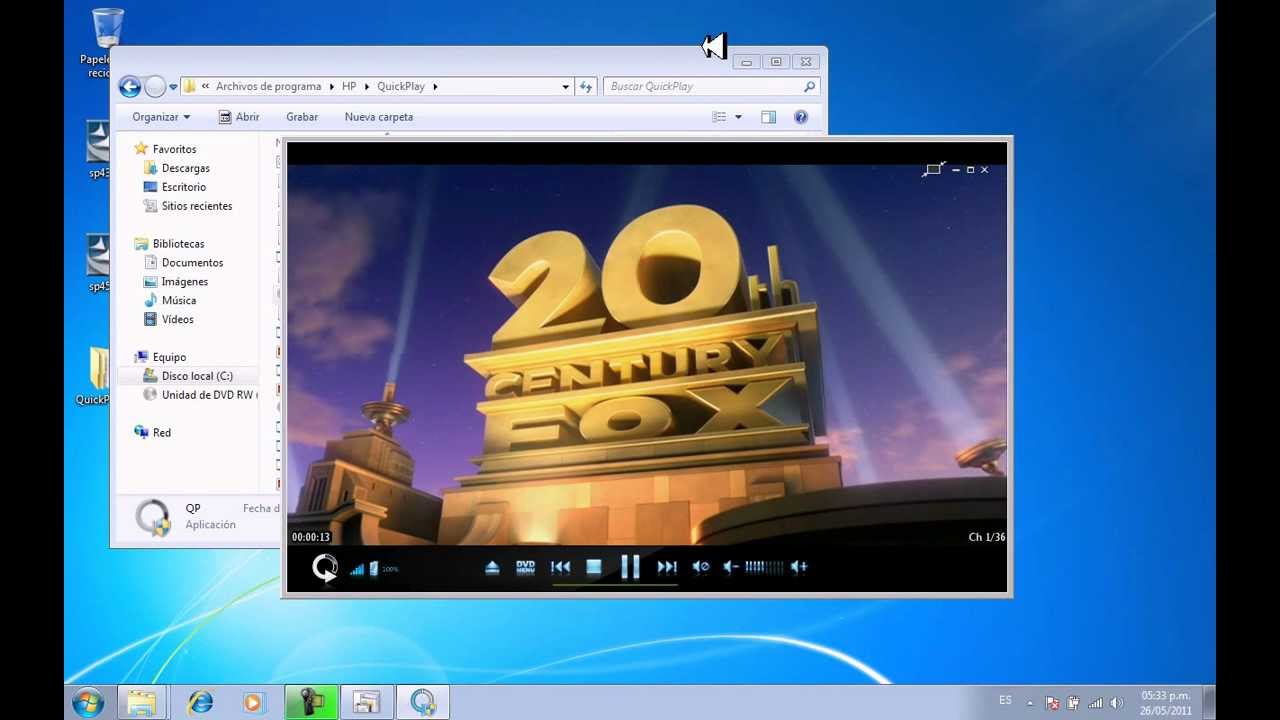Skip to next chapter

[x=667, y=567]
